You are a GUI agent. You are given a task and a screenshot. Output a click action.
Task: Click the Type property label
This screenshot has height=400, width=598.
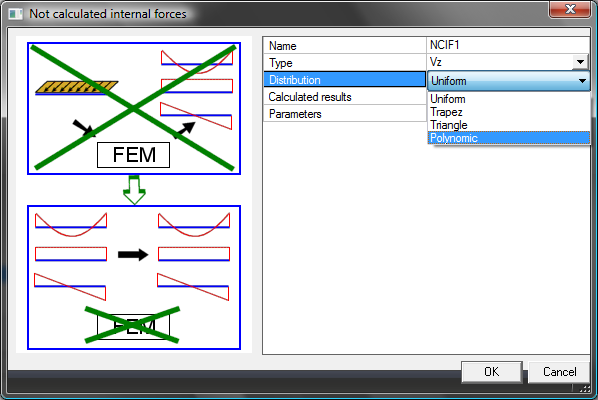click(281, 63)
